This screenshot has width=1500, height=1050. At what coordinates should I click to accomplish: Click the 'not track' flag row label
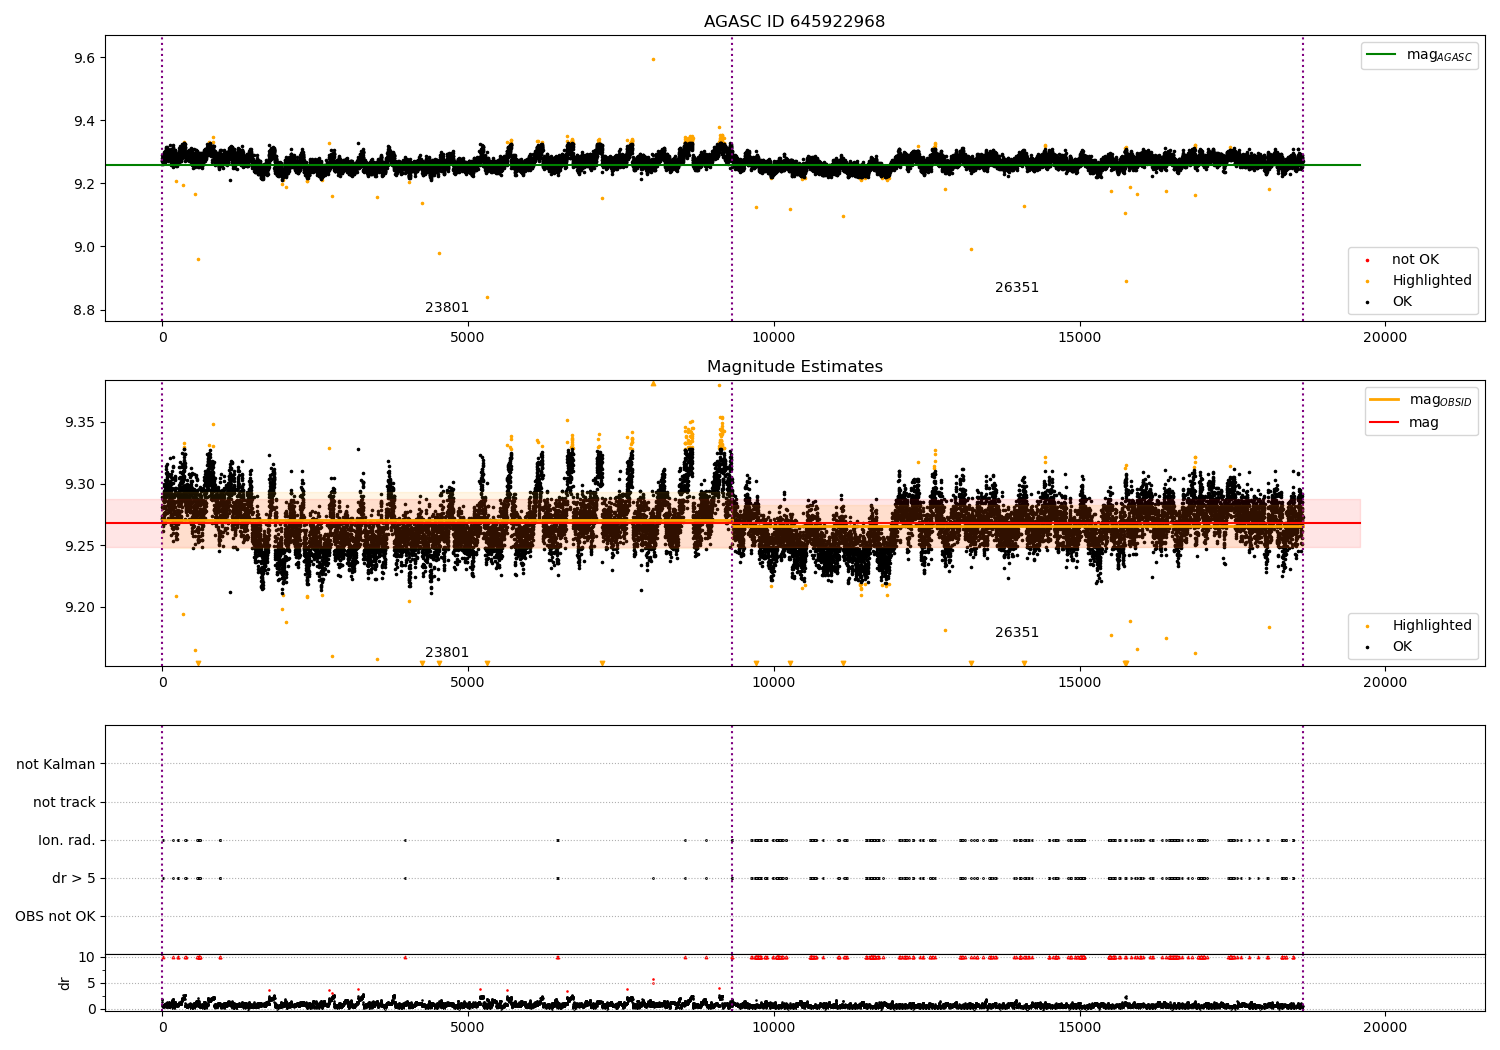pyautogui.click(x=64, y=803)
